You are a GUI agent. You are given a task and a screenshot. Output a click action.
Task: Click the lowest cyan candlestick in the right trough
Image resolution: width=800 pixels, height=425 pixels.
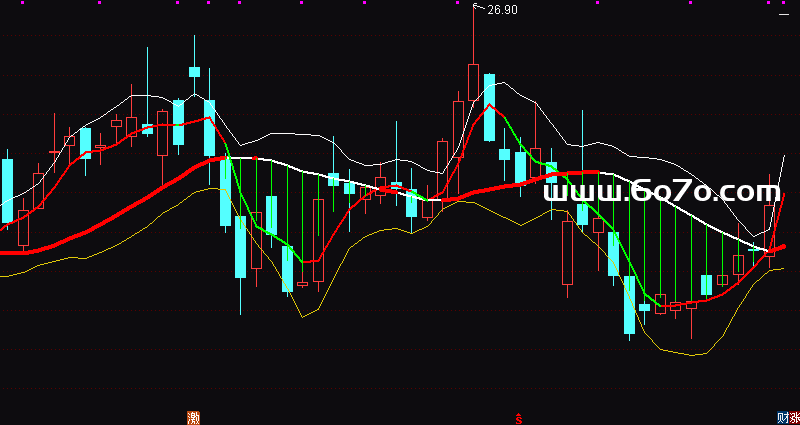(629, 305)
